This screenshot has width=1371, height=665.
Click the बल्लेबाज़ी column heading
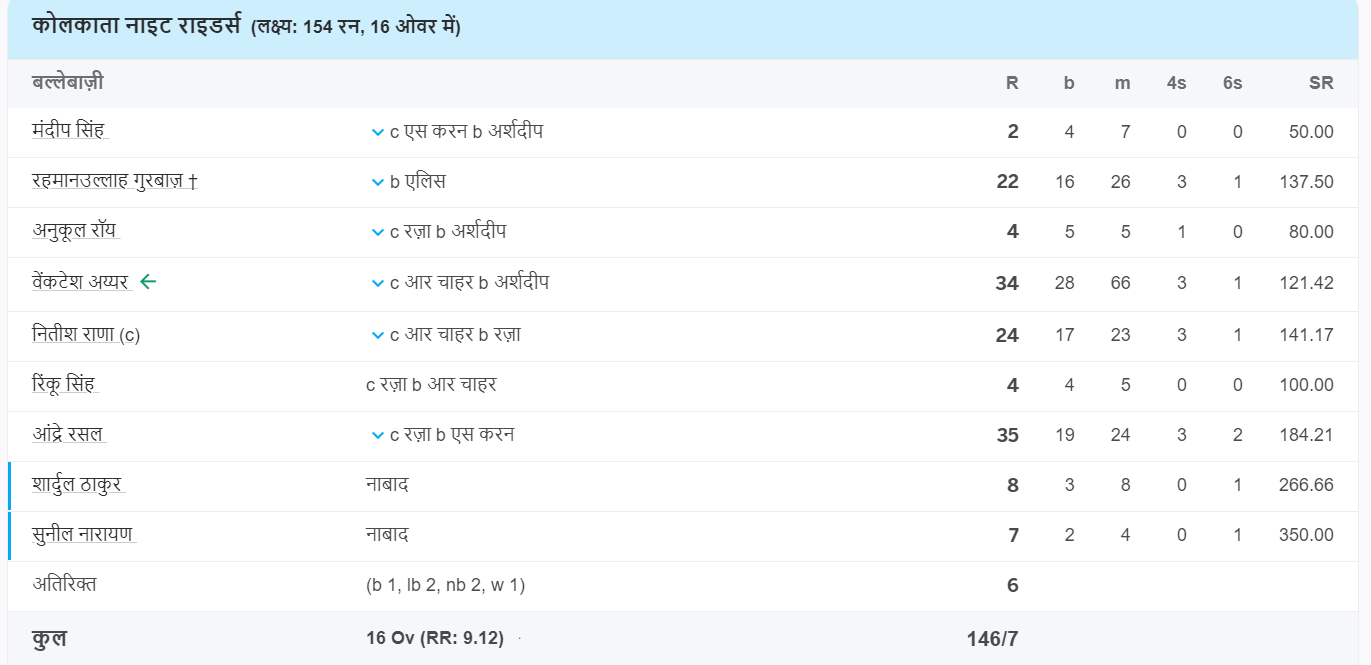coord(68,83)
